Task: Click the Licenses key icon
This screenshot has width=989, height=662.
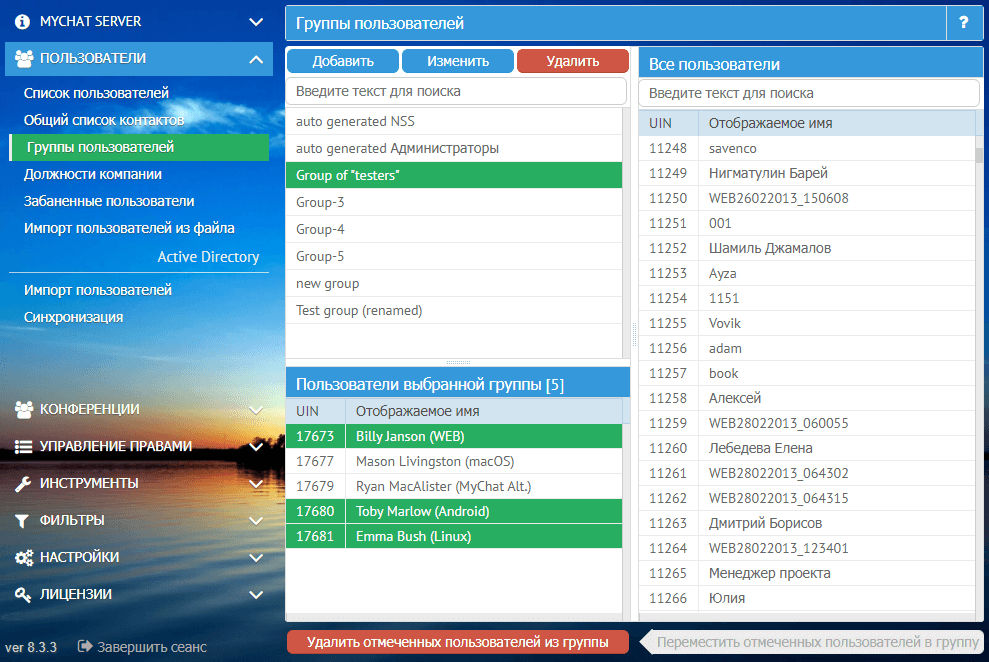Action: [x=24, y=595]
